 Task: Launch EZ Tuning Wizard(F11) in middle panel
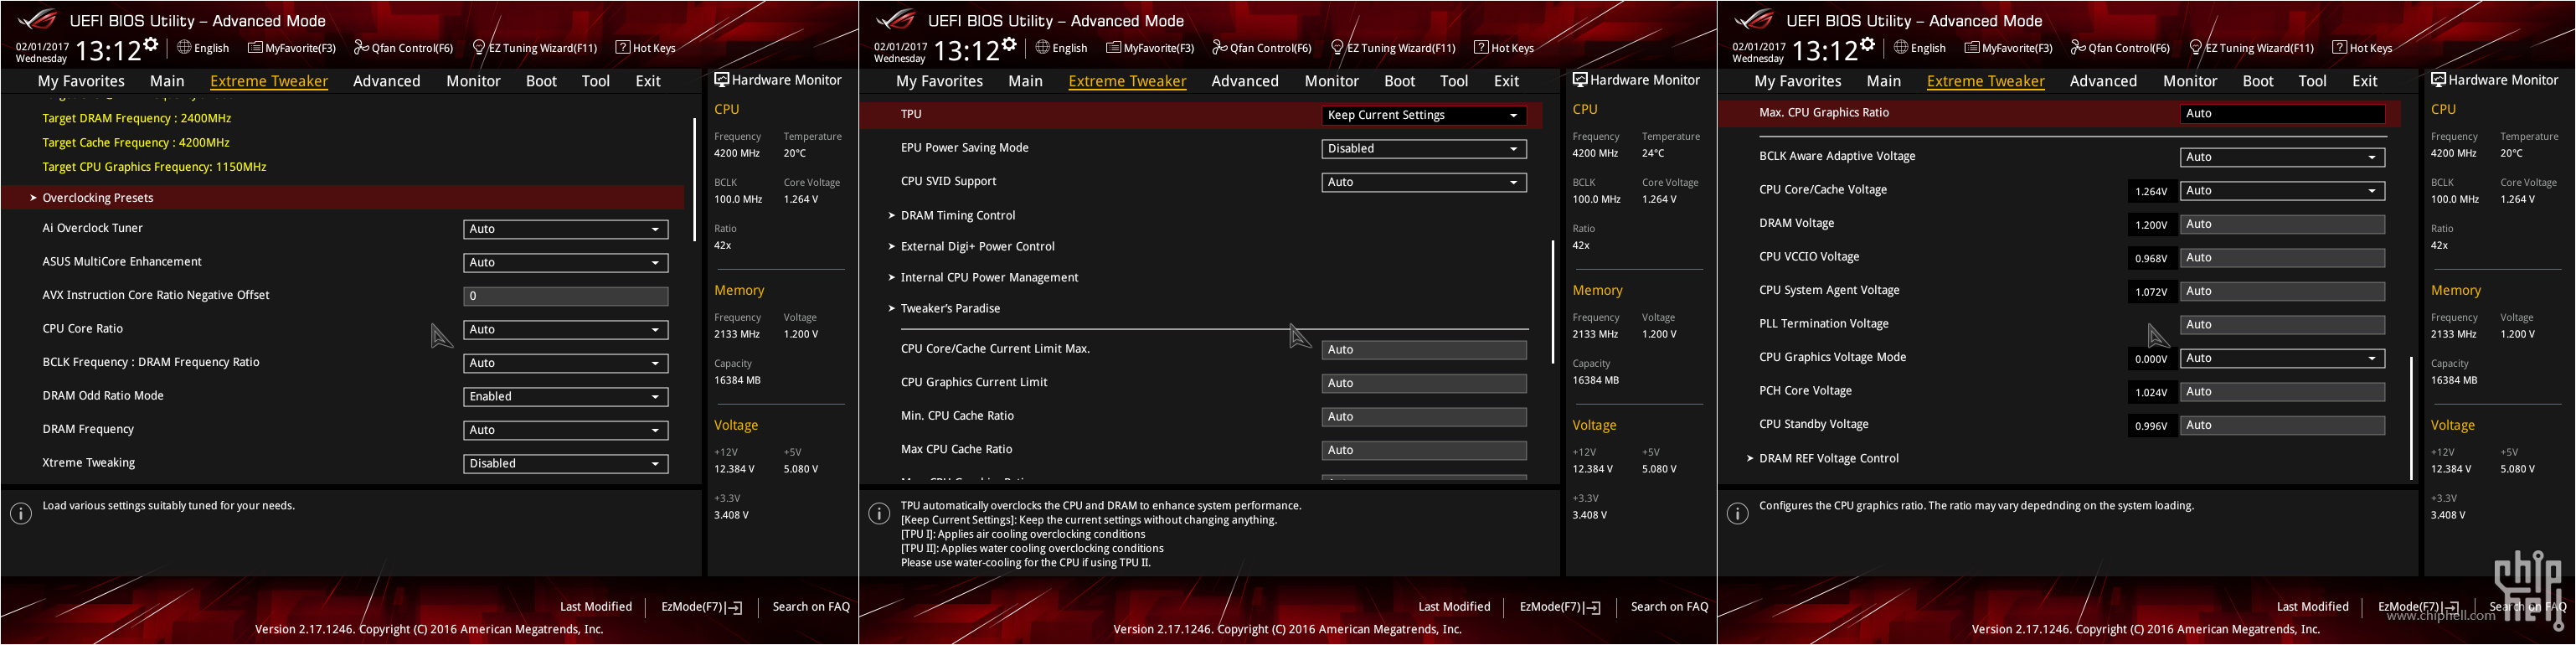coord(1393,48)
